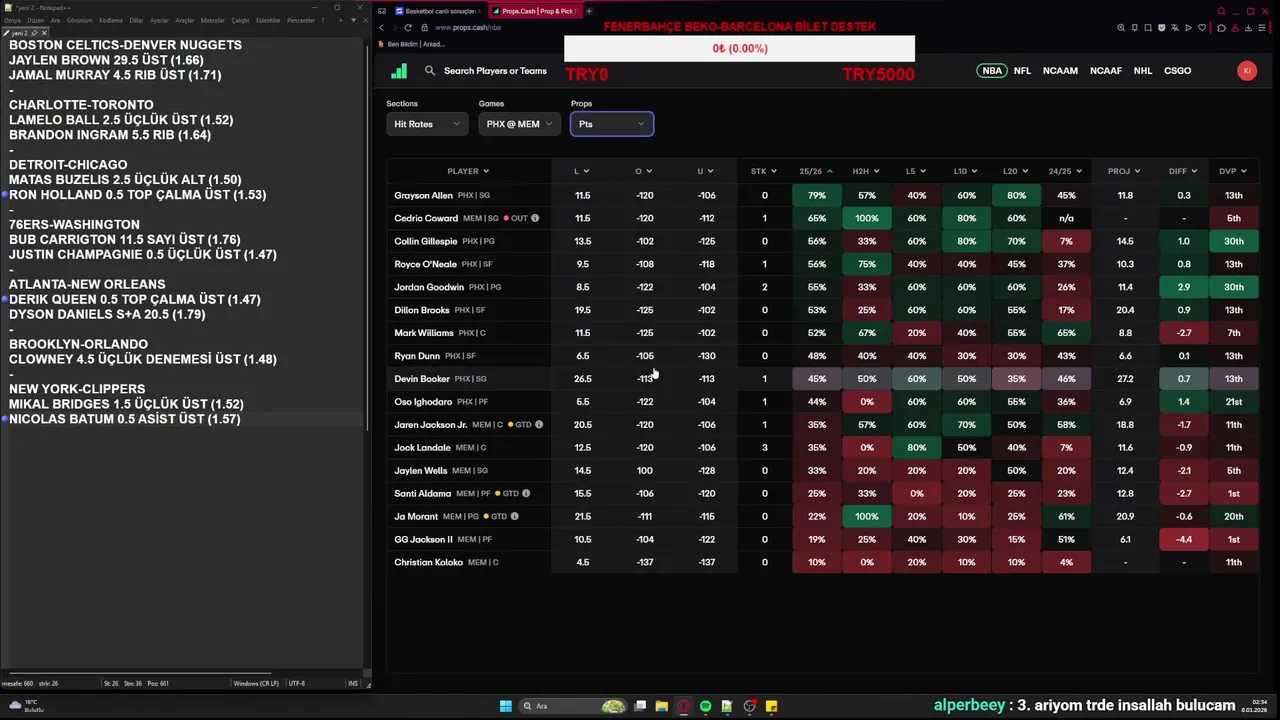Open the Windows Start button
1280x720 pixels.
[506, 706]
